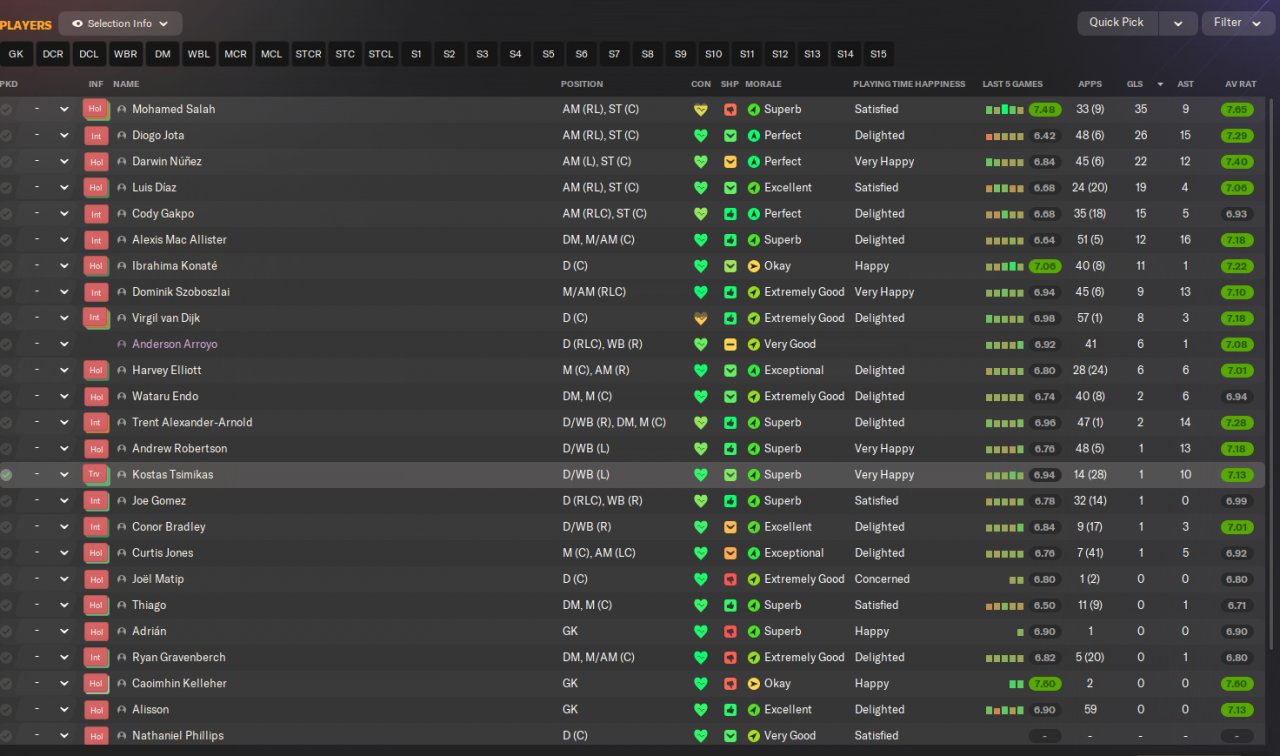1280x756 pixels.
Task: Select the GK position slot
Action: coord(16,54)
